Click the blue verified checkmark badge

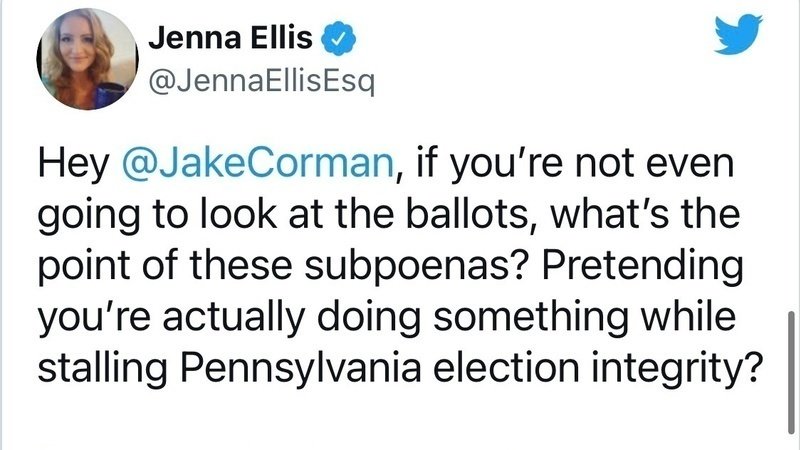[338, 38]
